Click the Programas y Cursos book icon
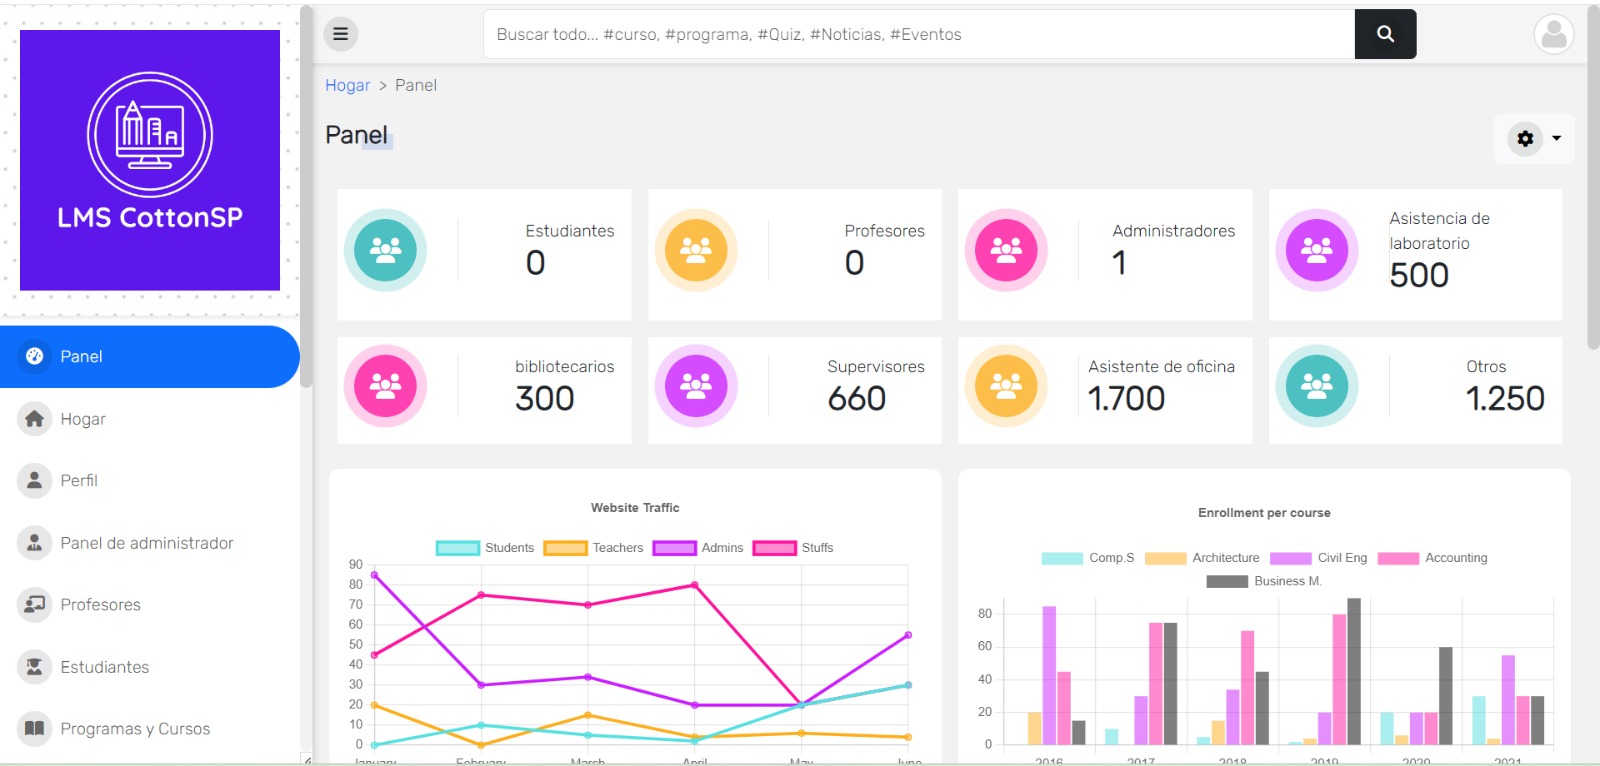The image size is (1600, 766). 34,728
